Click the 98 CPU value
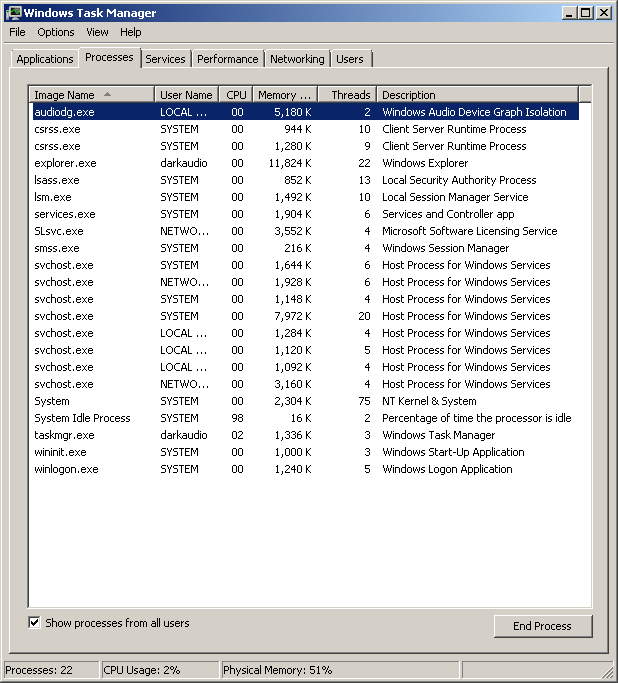 coord(237,418)
